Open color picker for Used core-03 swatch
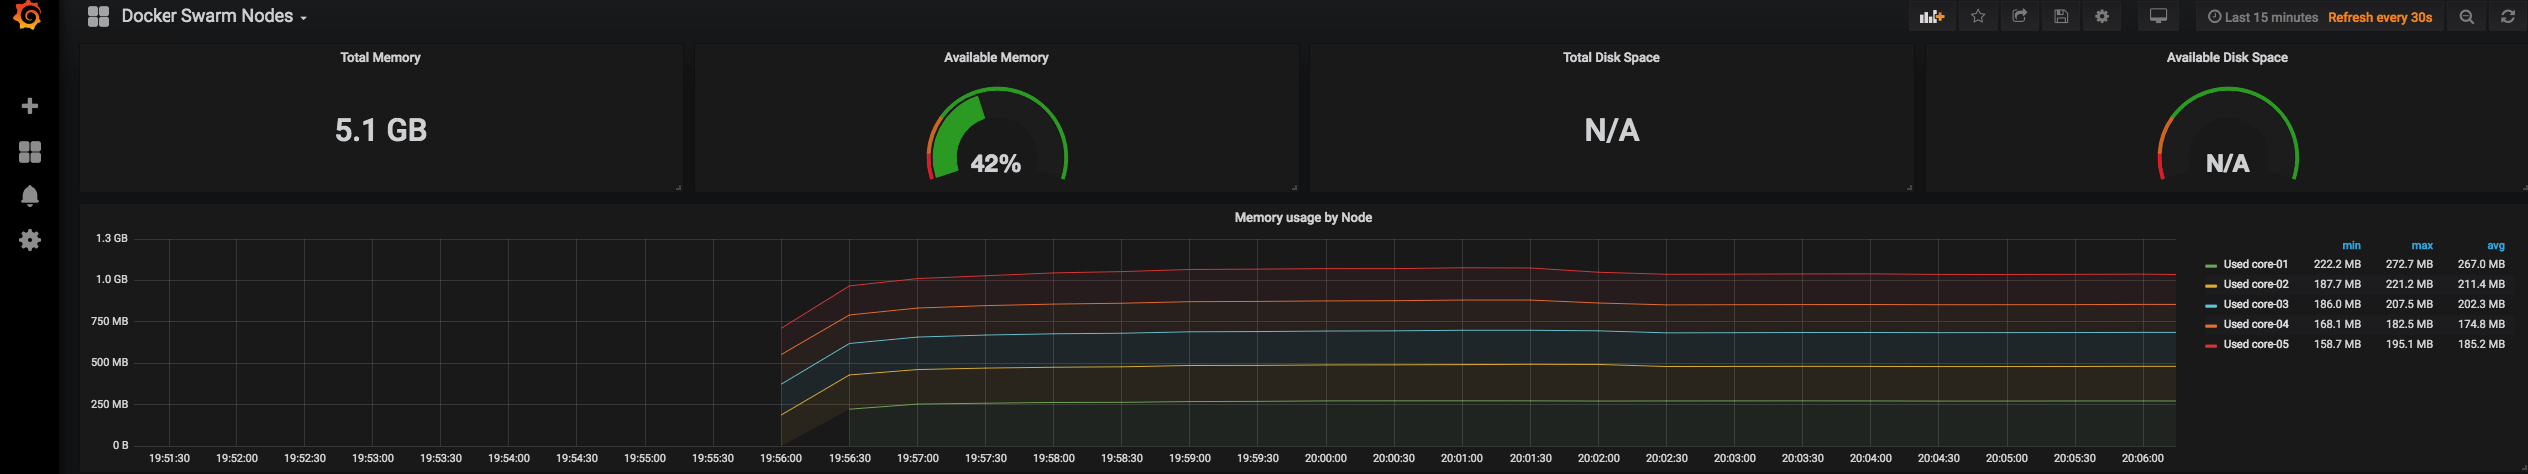This screenshot has height=474, width=2528. pos(2211,305)
